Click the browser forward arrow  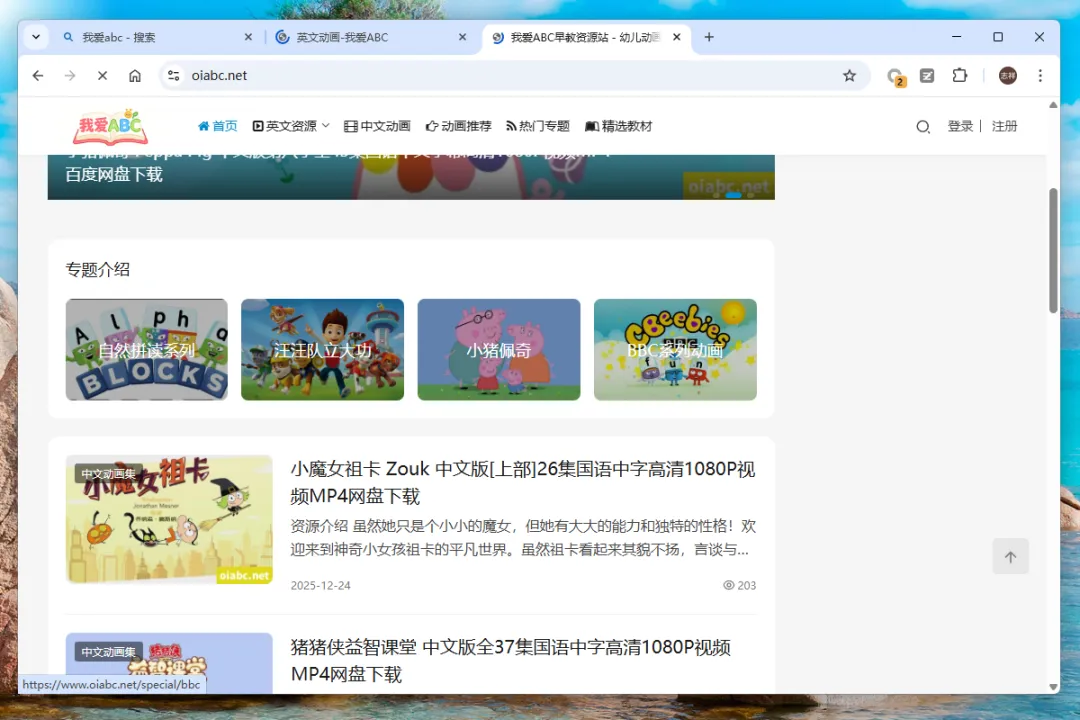click(70, 76)
